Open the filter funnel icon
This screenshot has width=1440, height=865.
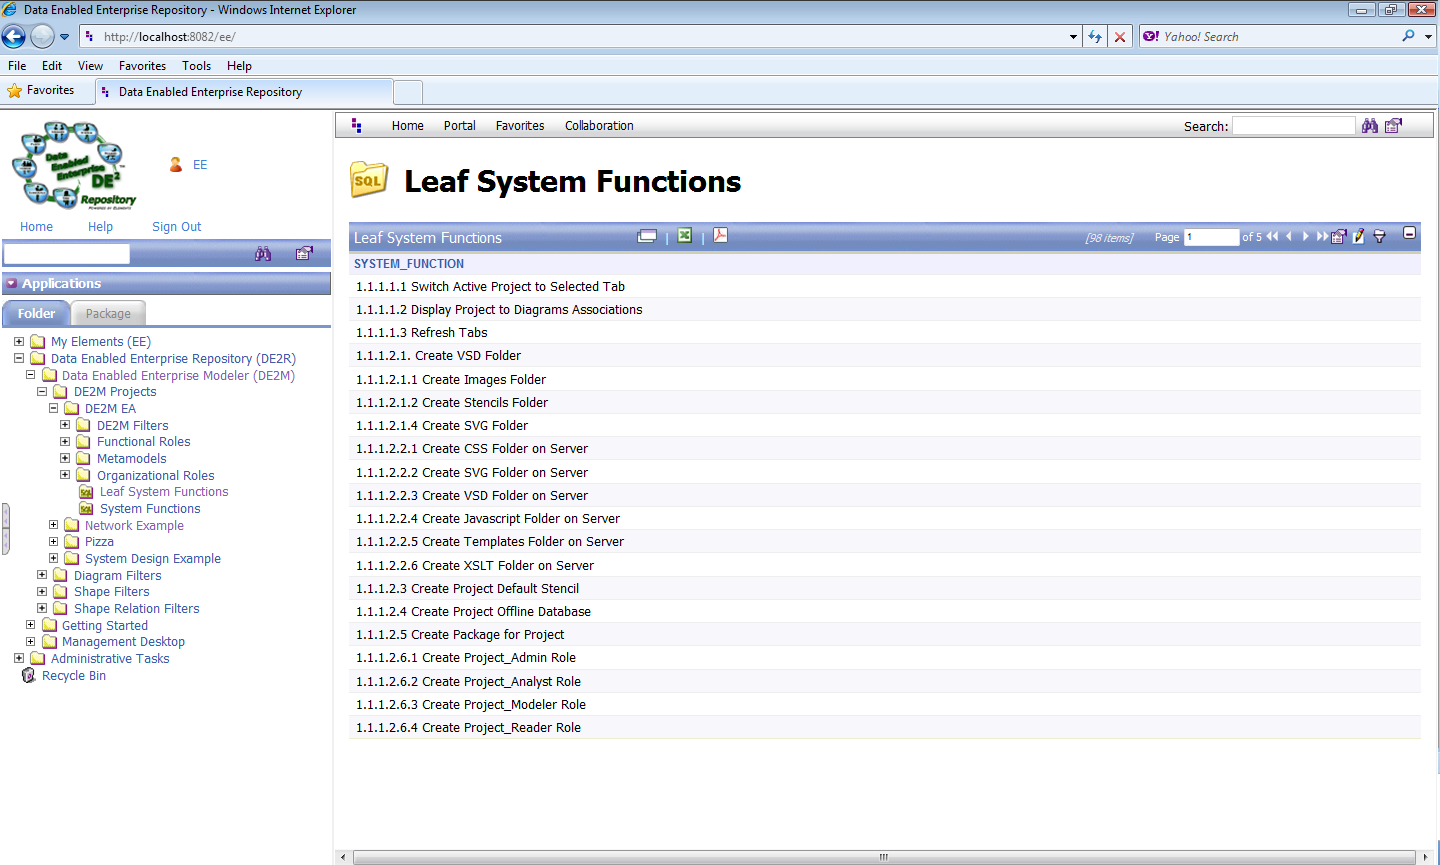(1380, 237)
